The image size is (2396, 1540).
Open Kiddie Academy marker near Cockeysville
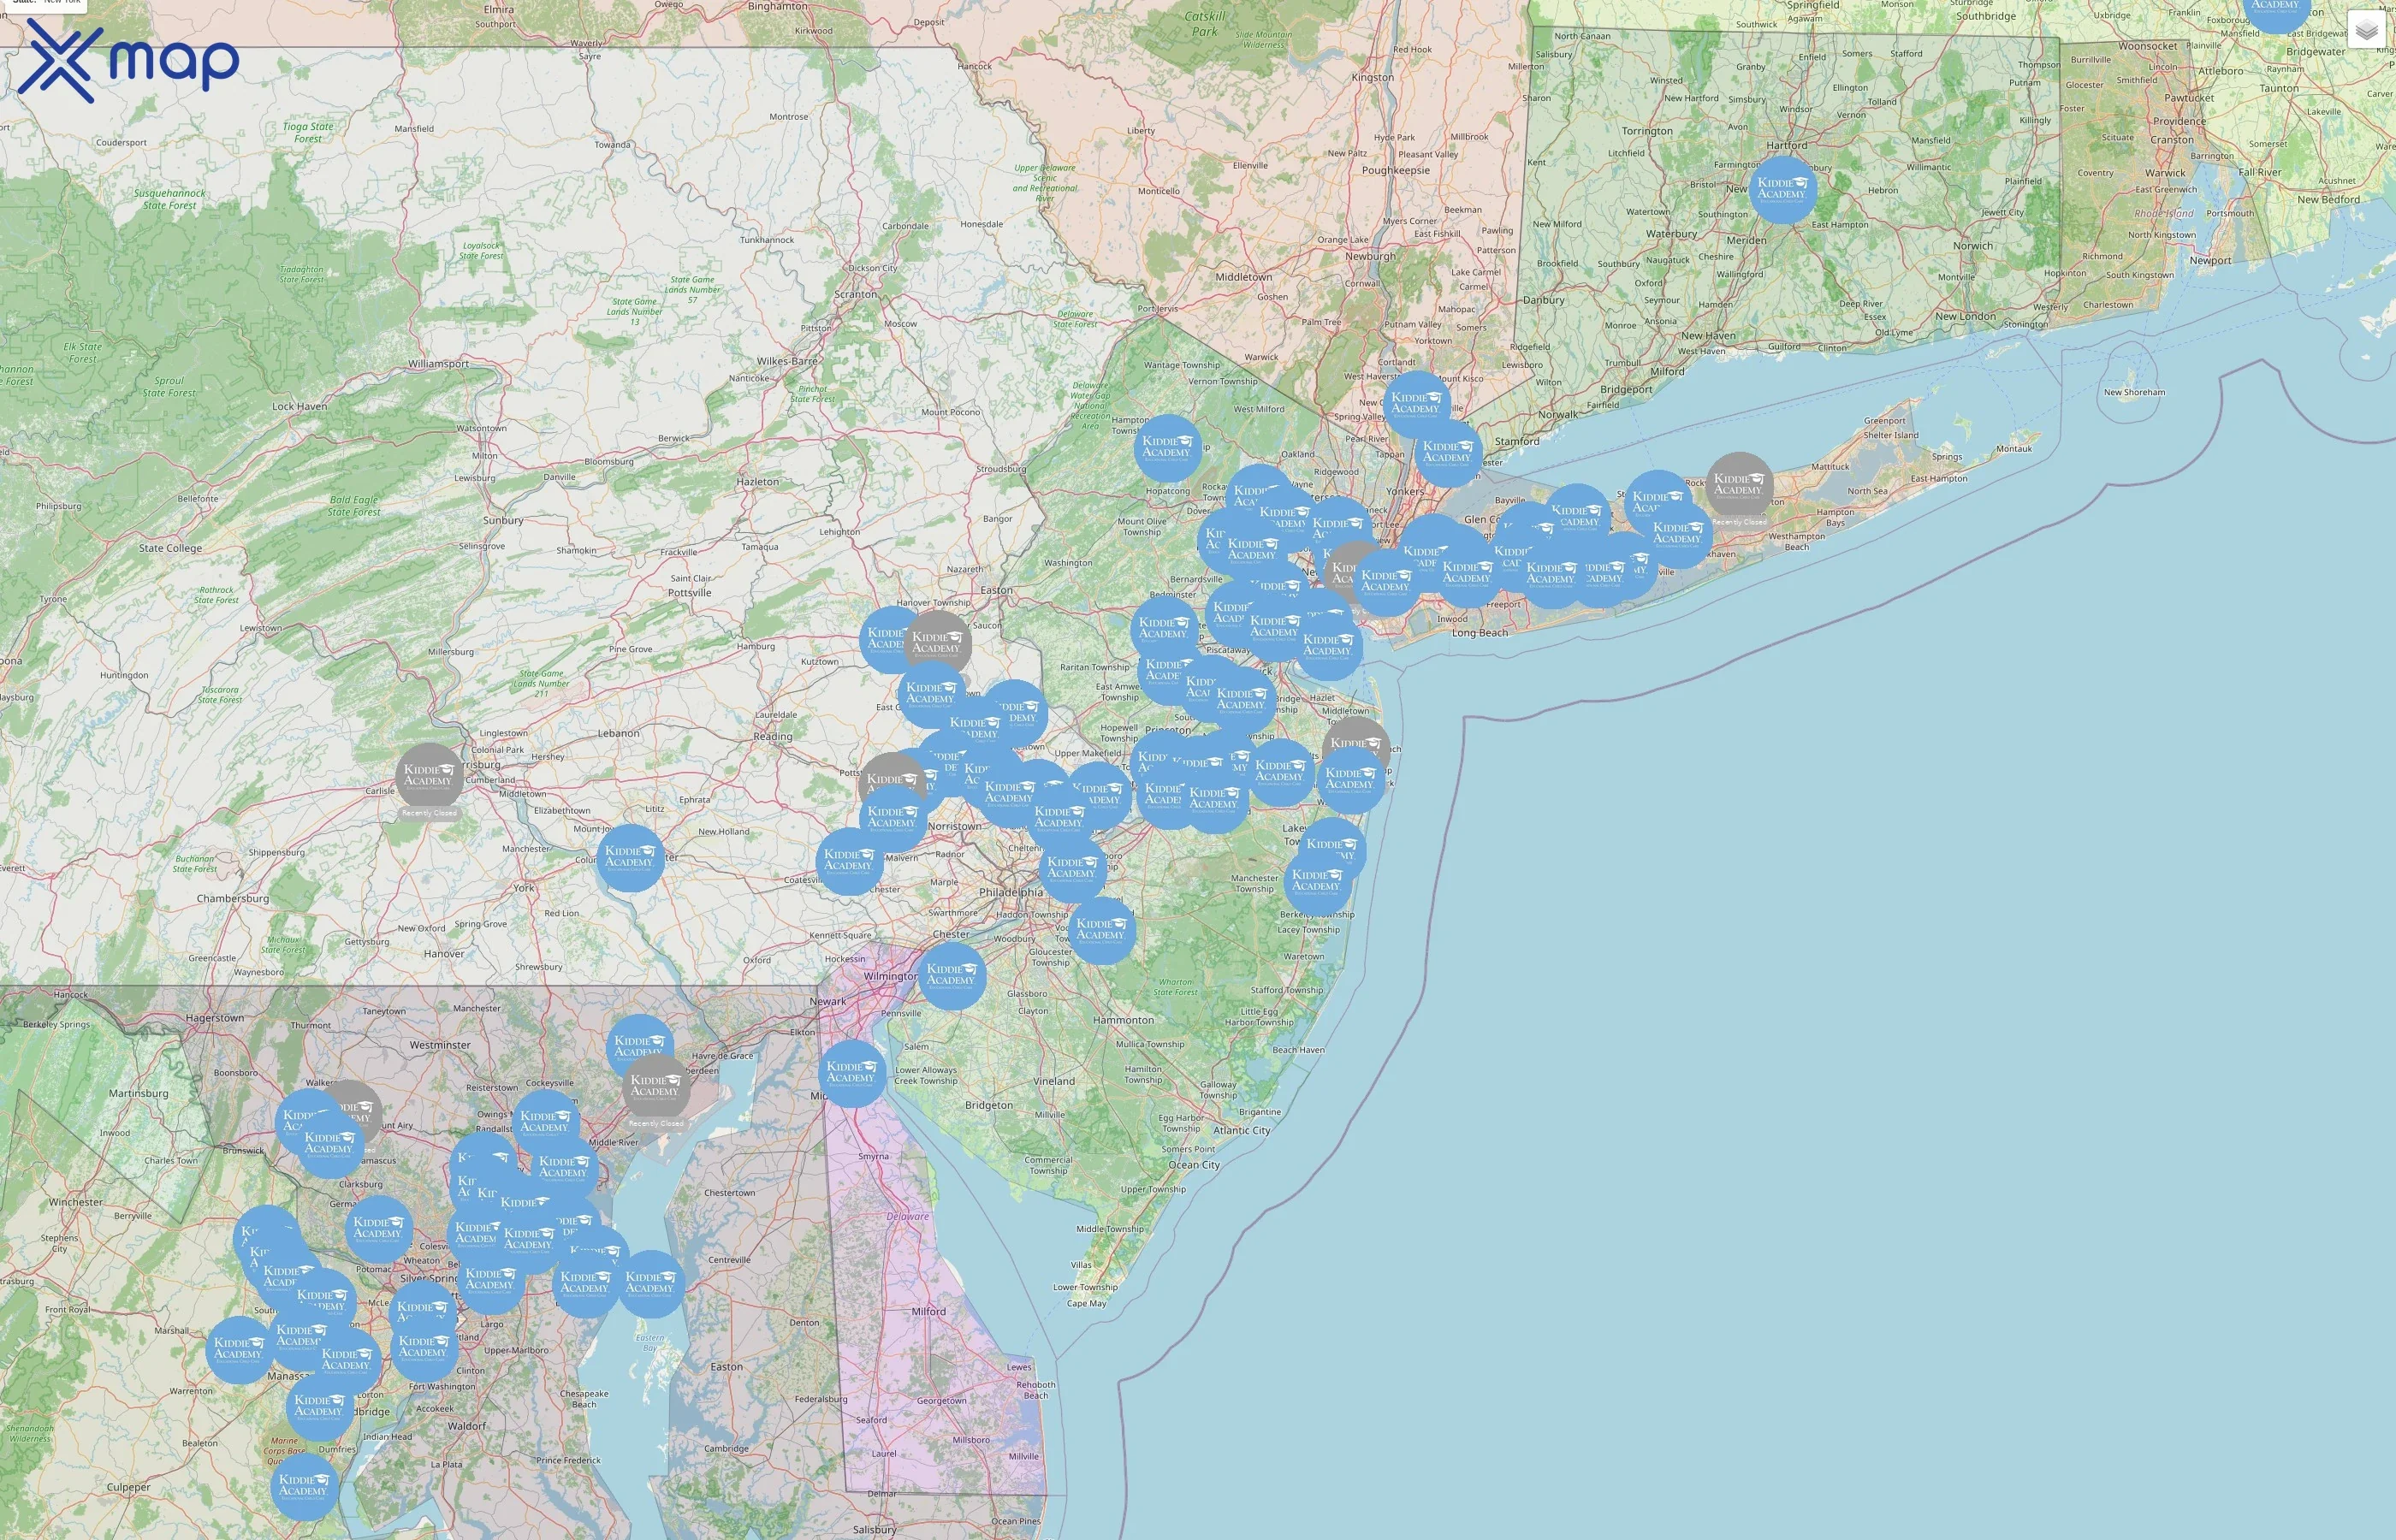coord(546,1122)
